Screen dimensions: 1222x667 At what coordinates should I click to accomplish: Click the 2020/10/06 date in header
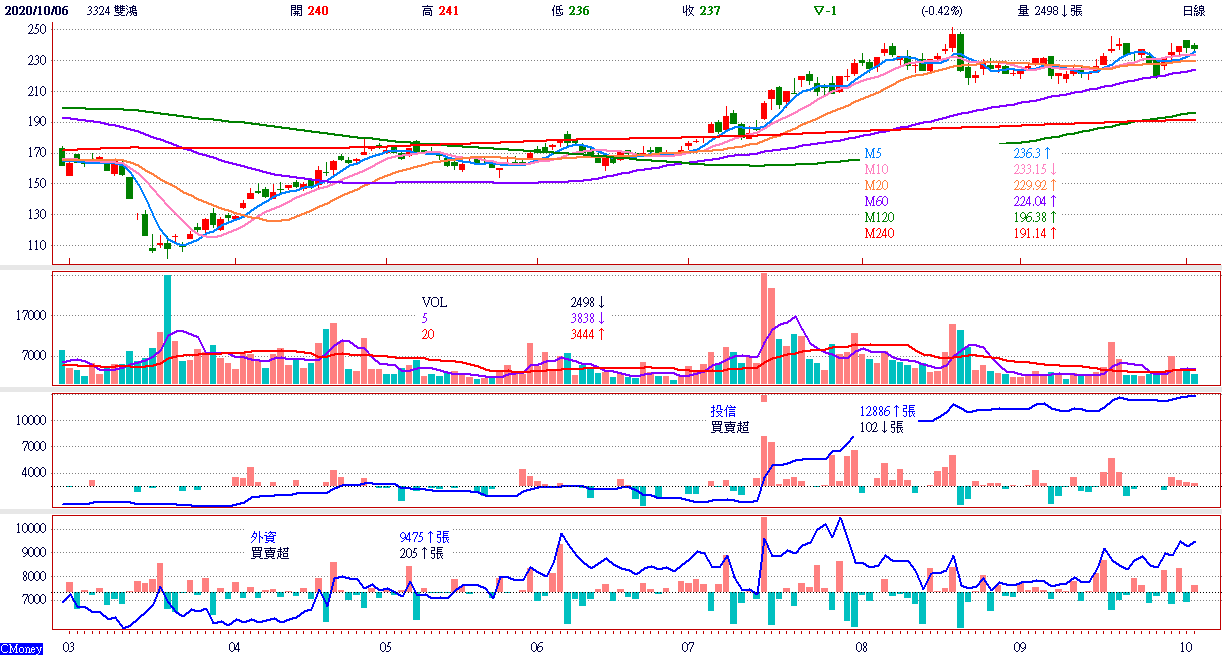36,11
